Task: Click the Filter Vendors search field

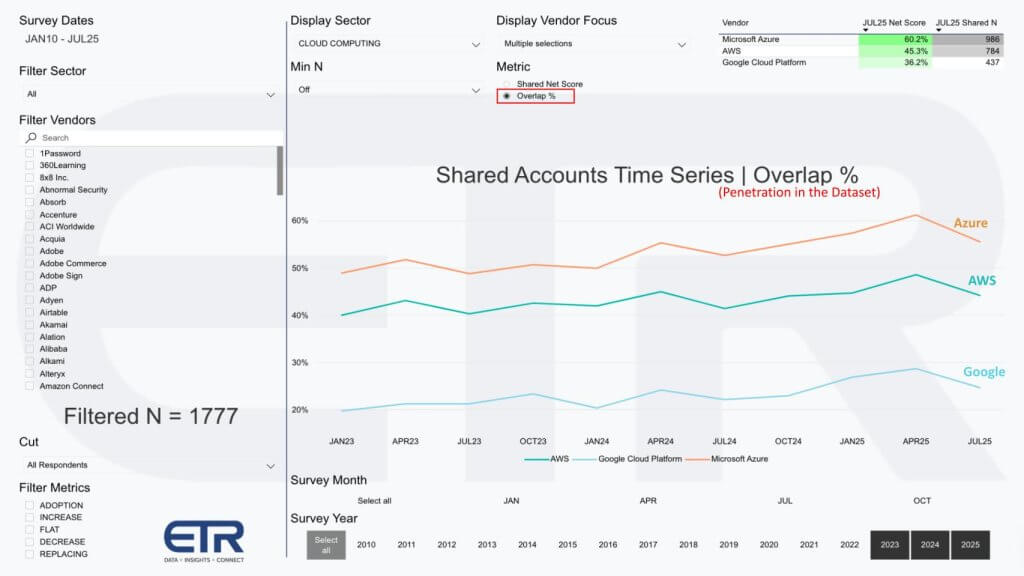Action: click(x=152, y=138)
